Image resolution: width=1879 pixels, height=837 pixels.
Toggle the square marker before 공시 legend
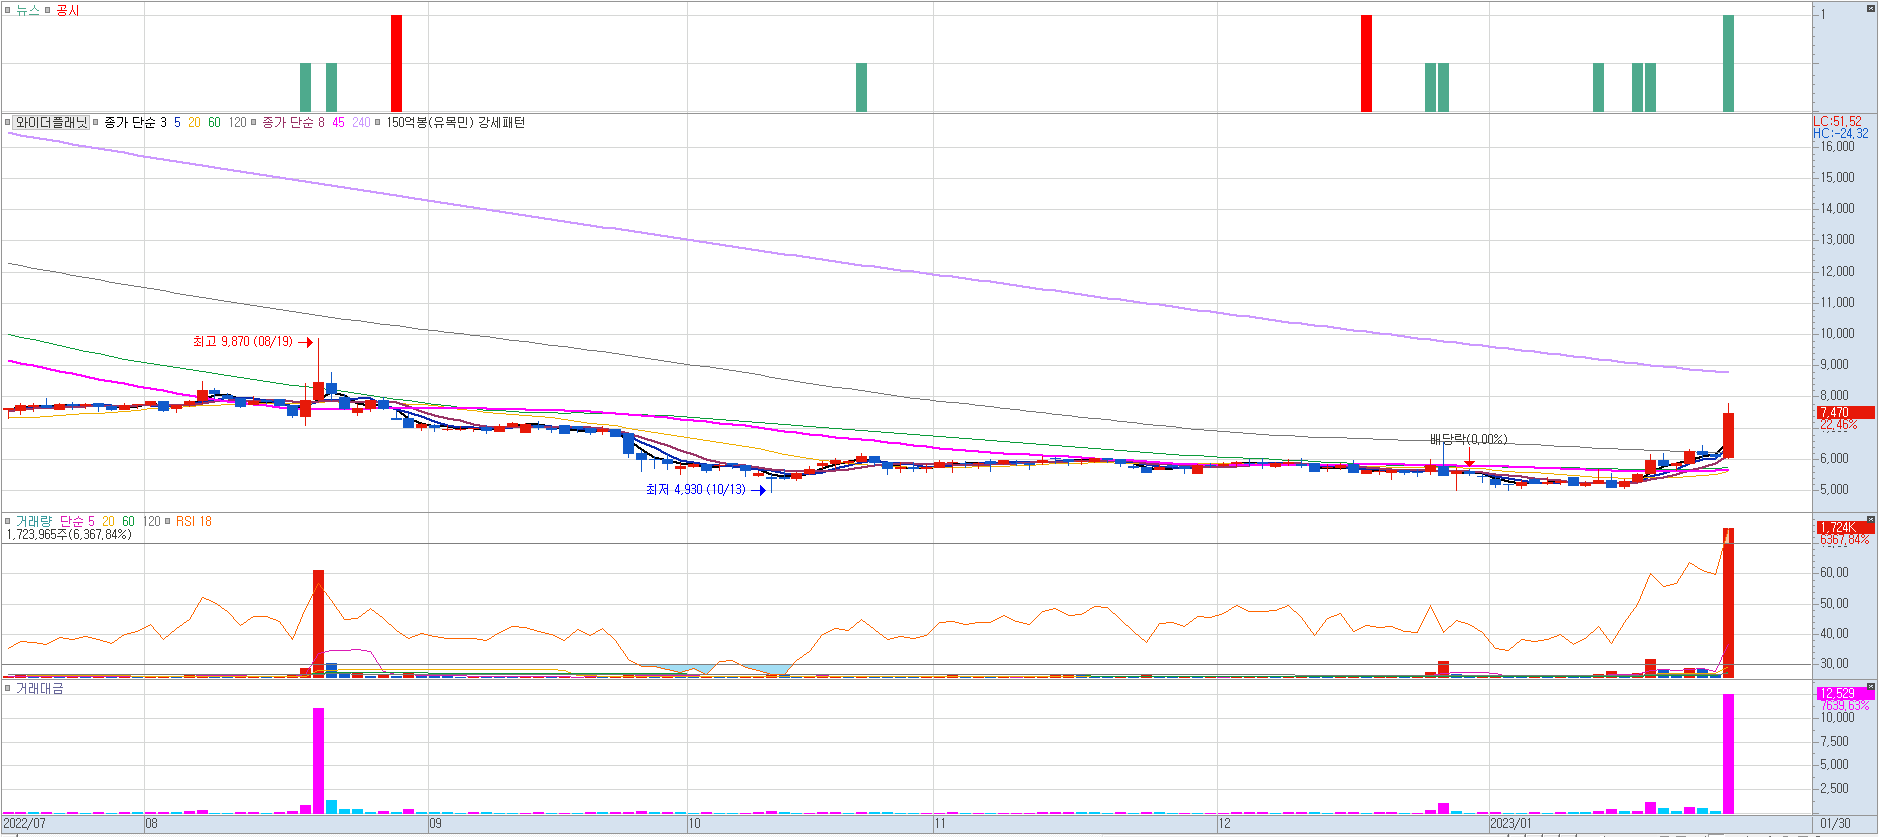[48, 10]
